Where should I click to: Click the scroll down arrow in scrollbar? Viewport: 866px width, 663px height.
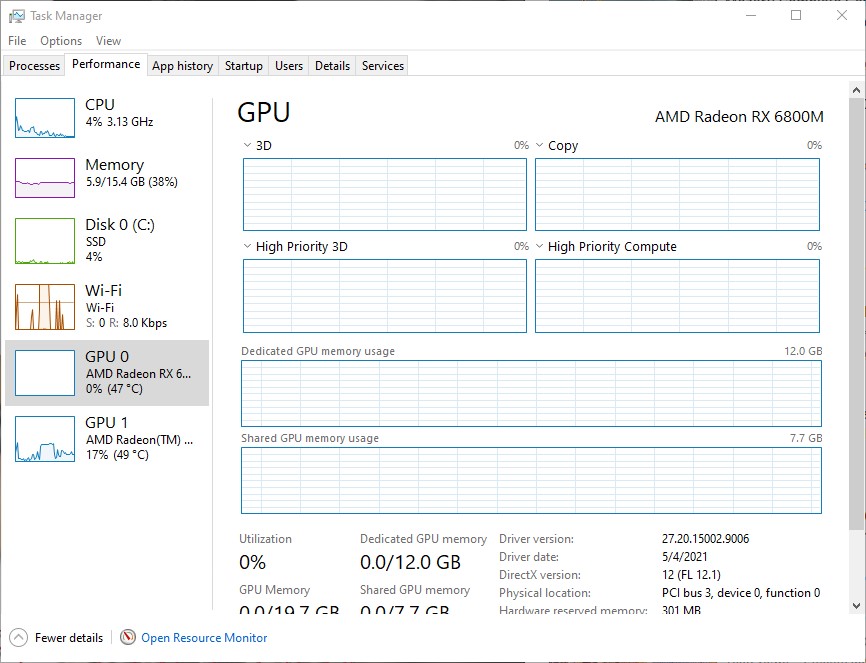coord(856,605)
